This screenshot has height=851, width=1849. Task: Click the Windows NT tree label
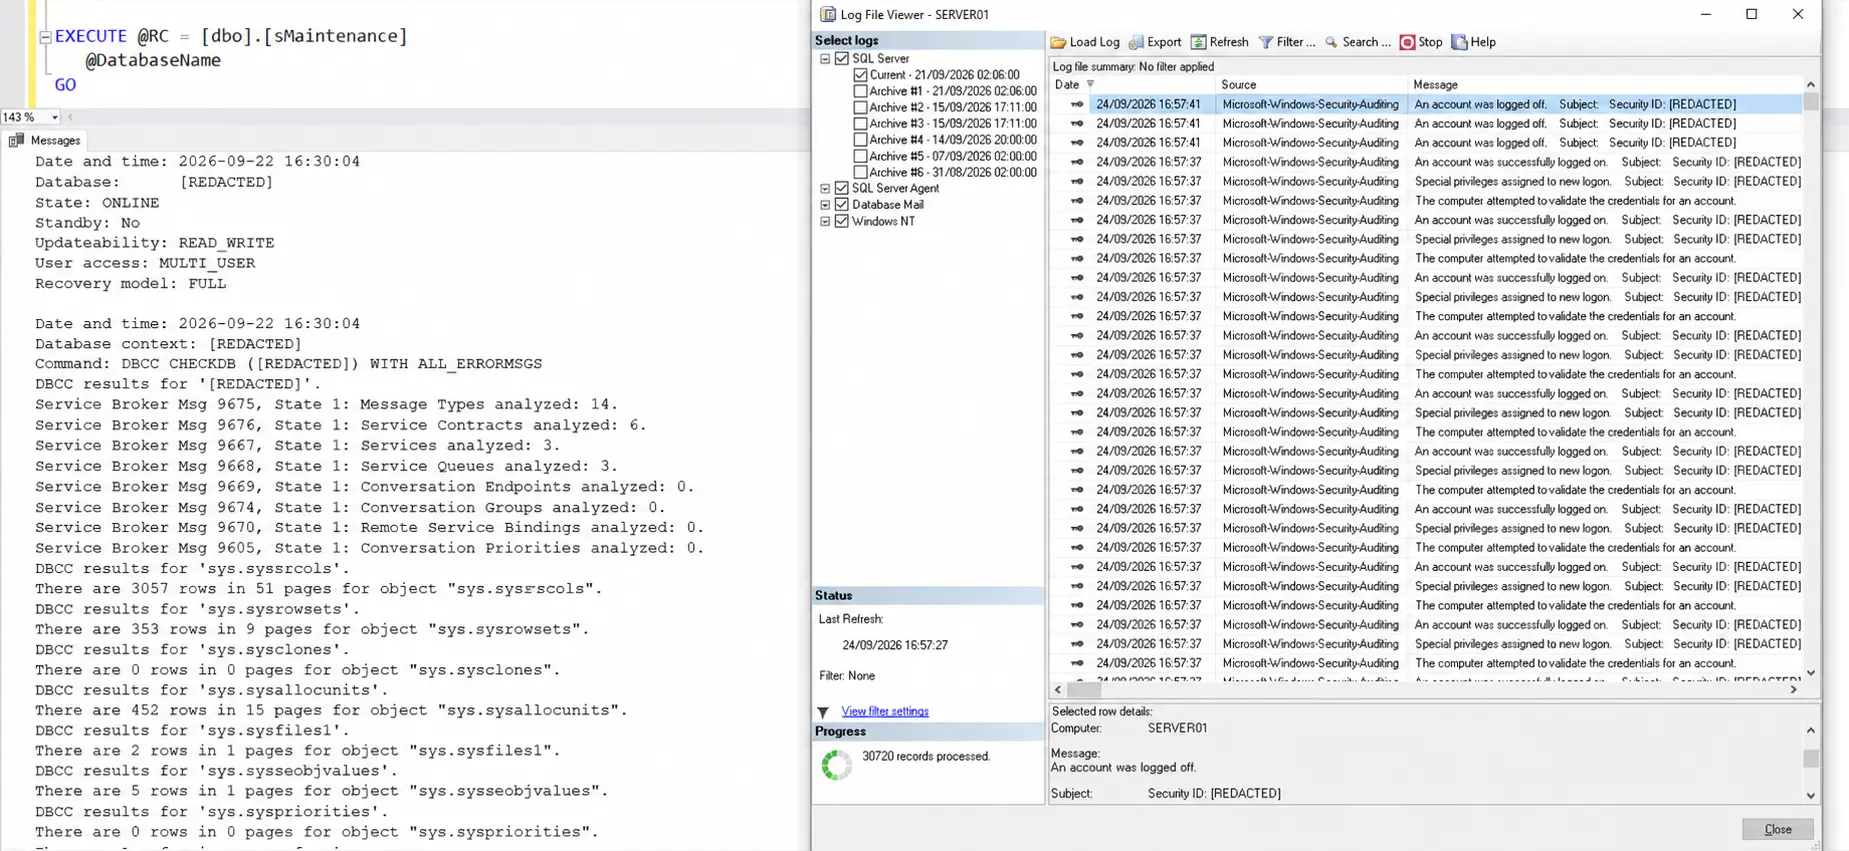click(x=883, y=221)
